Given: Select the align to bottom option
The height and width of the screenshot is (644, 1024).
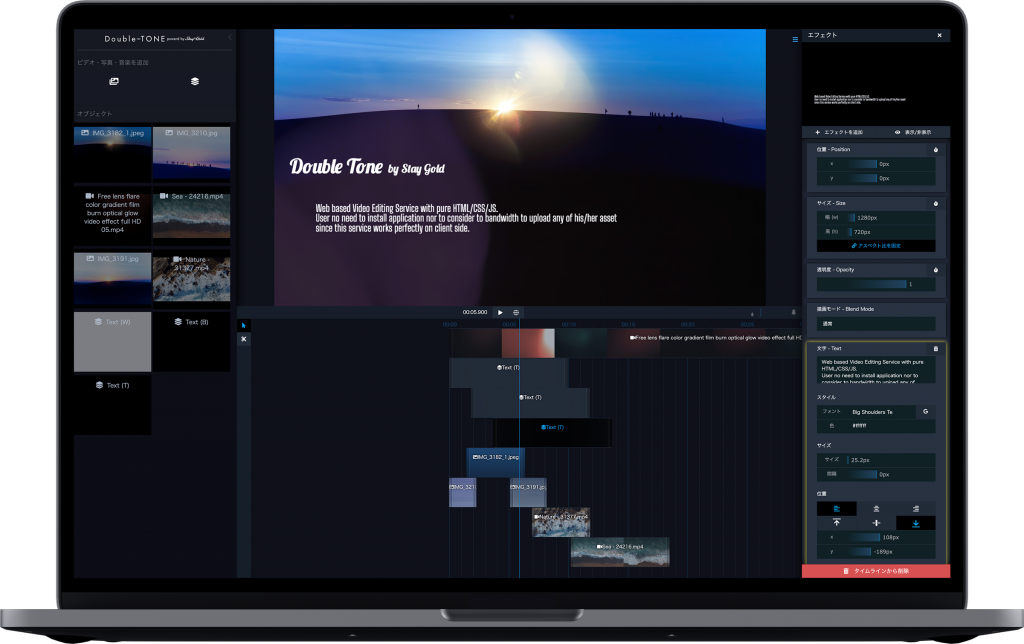Looking at the screenshot, I should click(x=916, y=523).
